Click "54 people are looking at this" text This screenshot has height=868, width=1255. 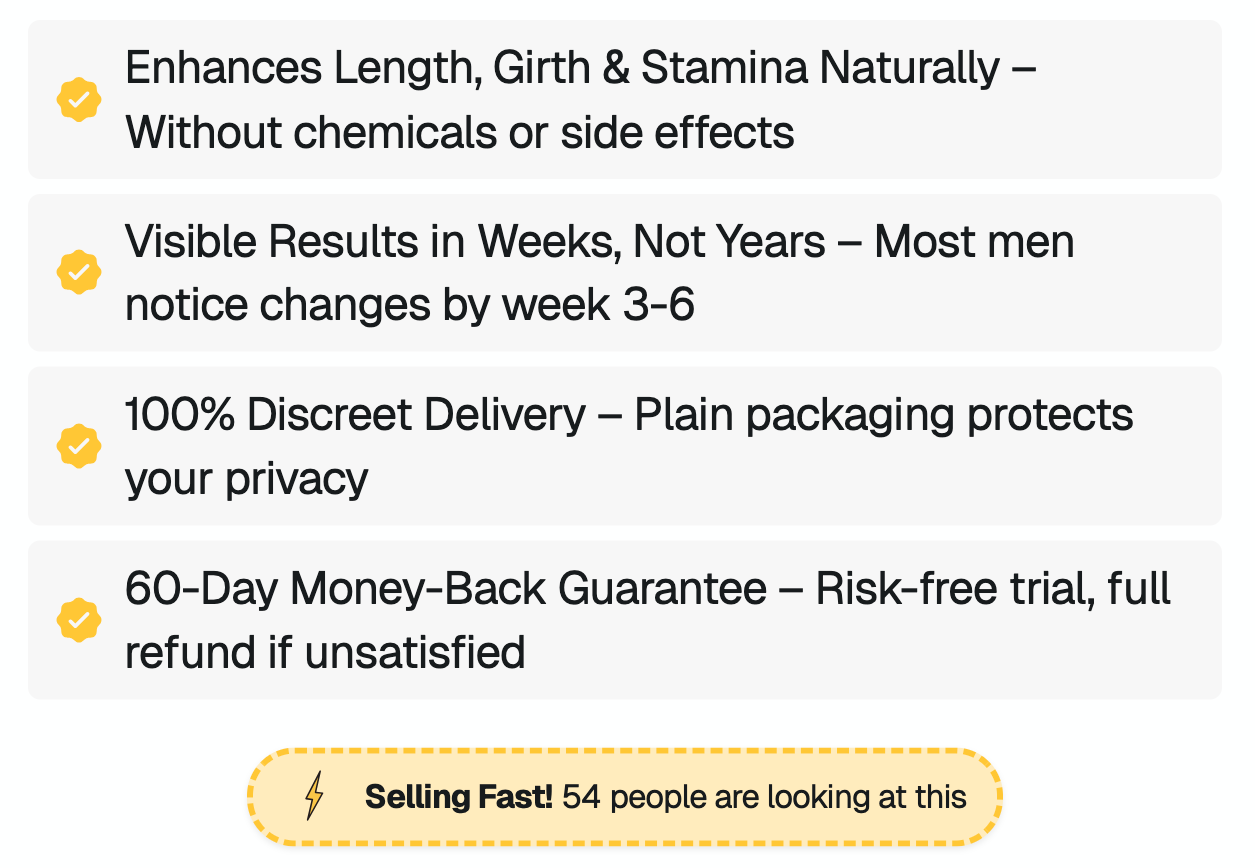[764, 798]
